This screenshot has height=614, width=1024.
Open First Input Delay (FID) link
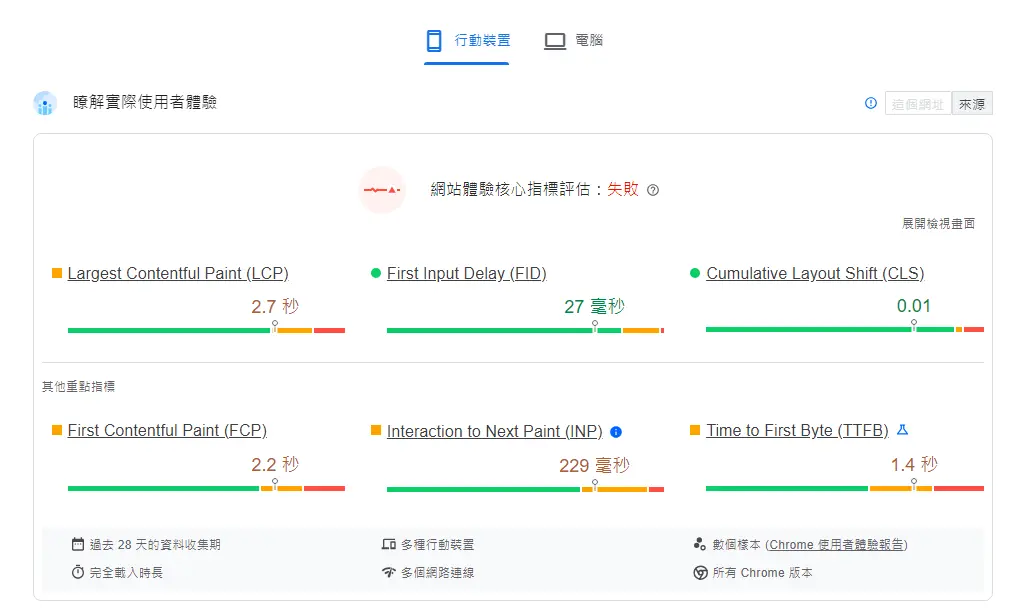[466, 274]
